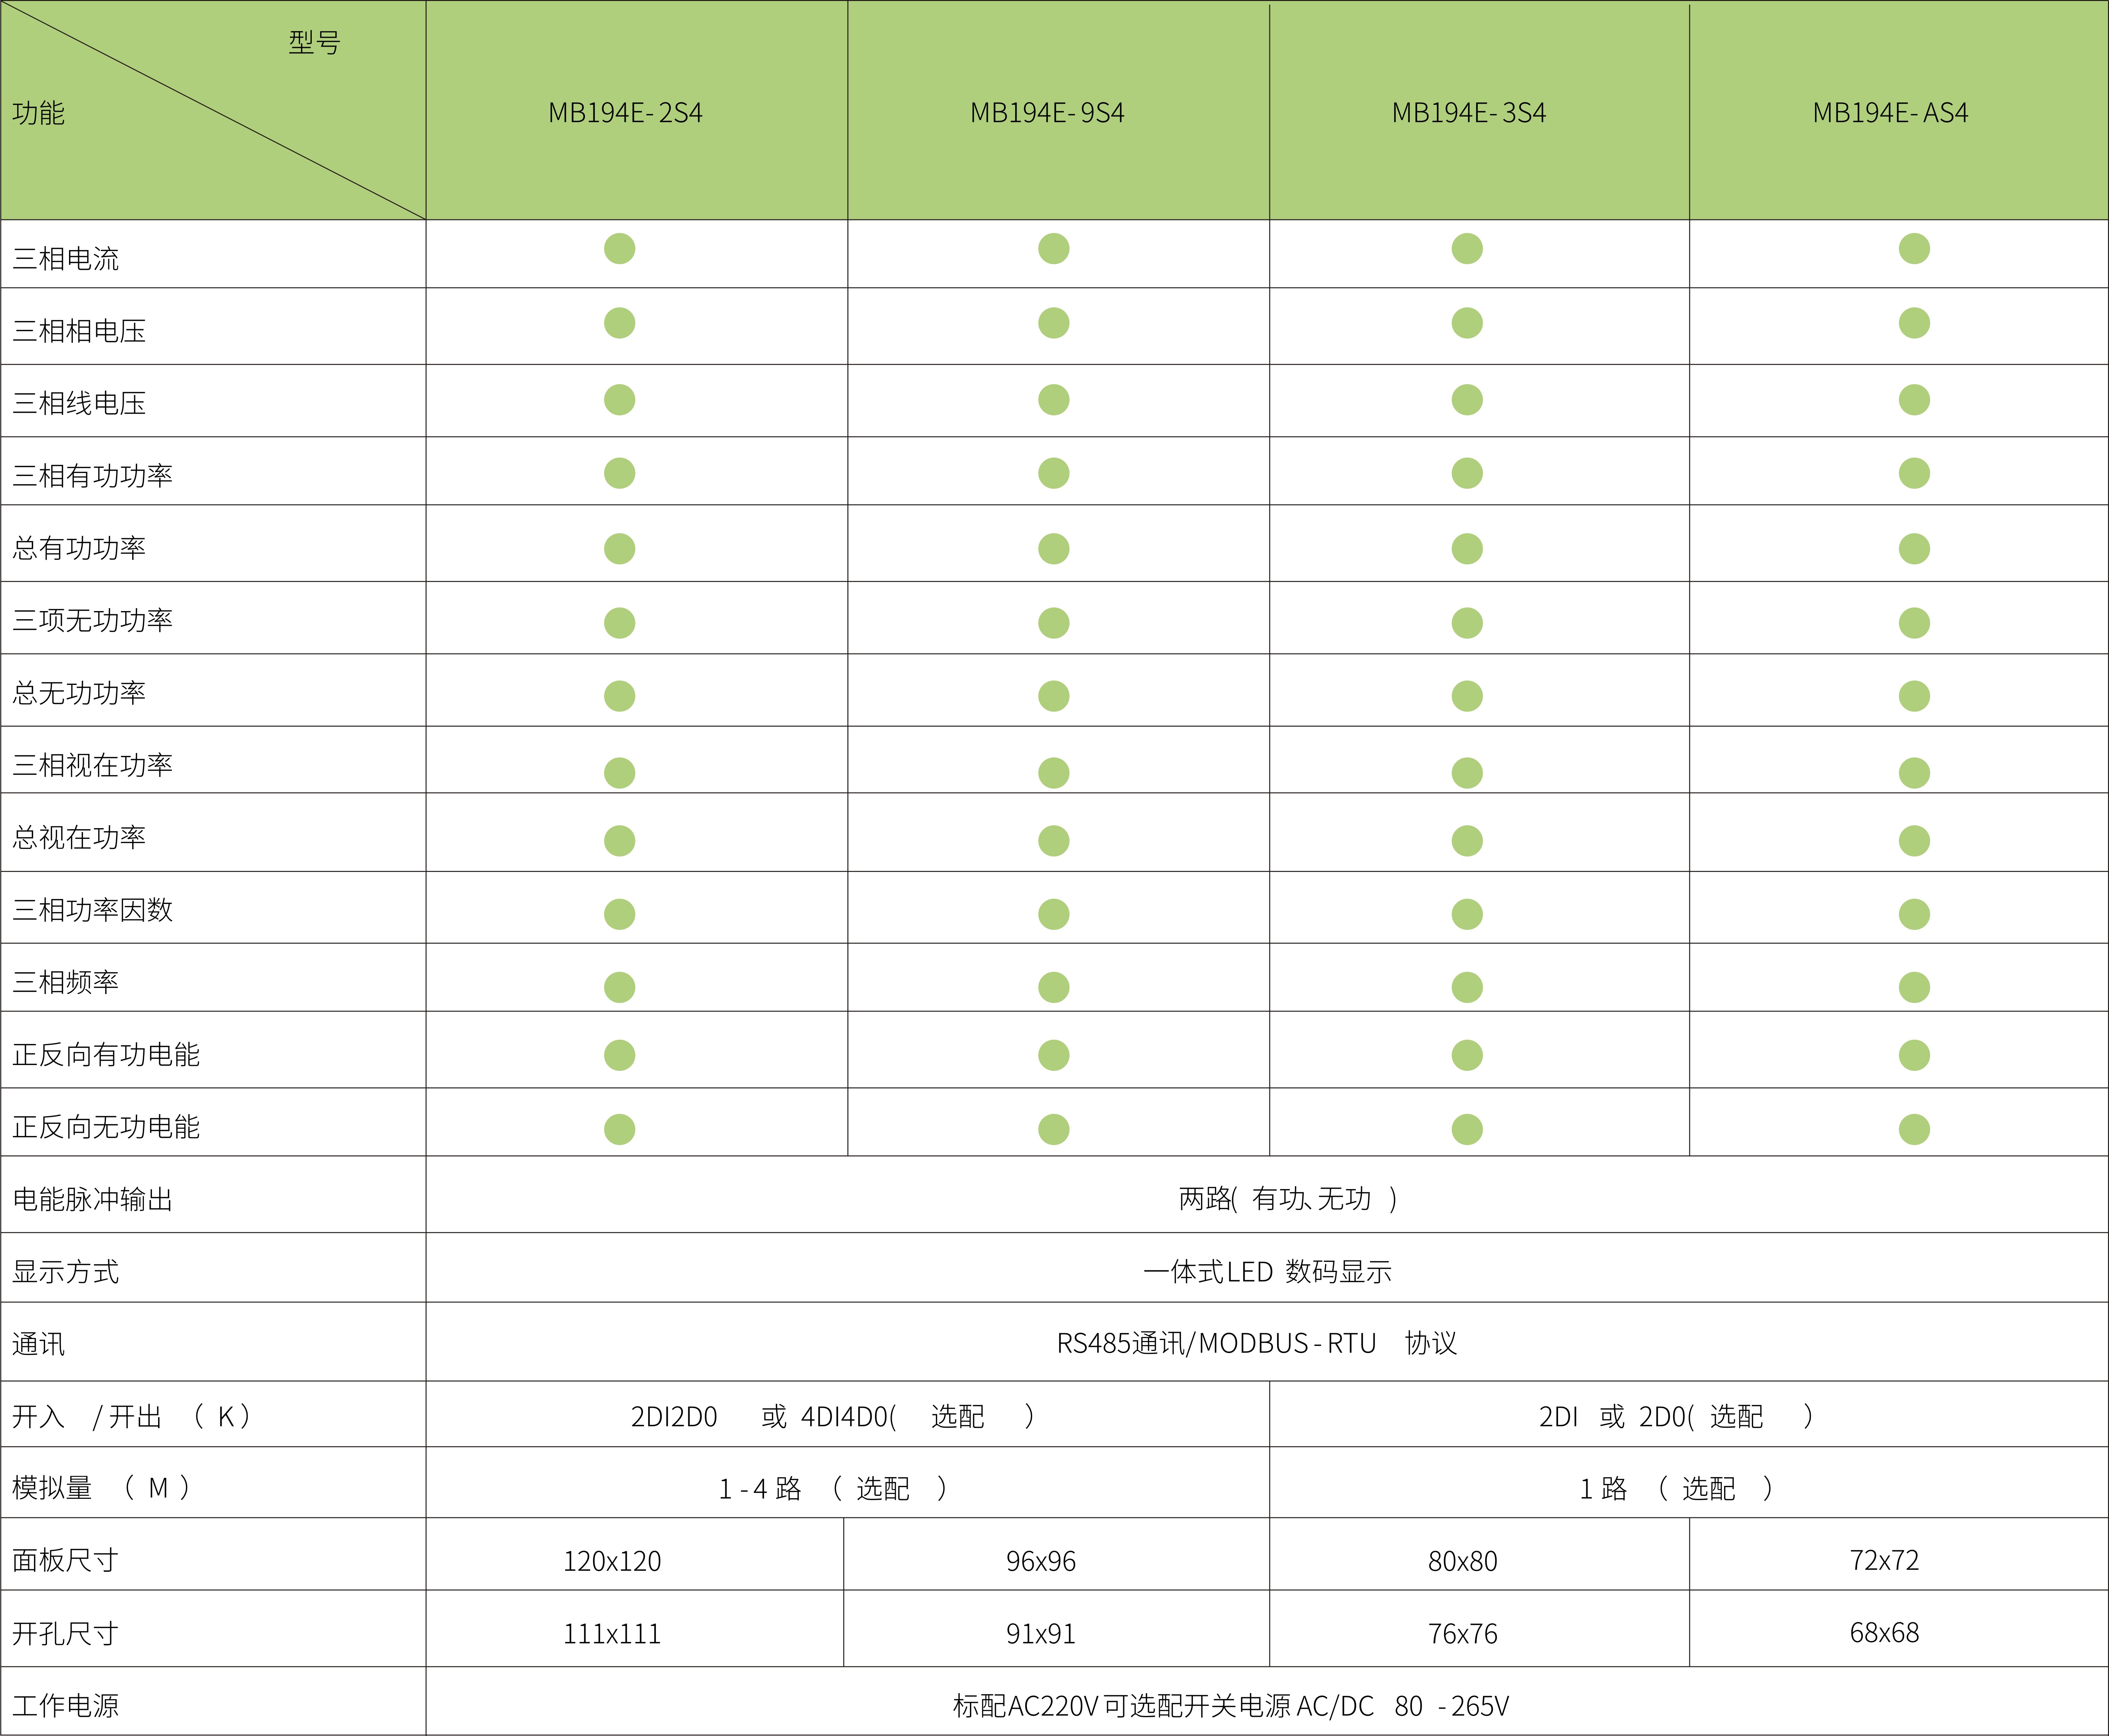2109x1736 pixels.
Task: Select the 1-4路(选配) cell
Action: pyautogui.click(x=833, y=1489)
